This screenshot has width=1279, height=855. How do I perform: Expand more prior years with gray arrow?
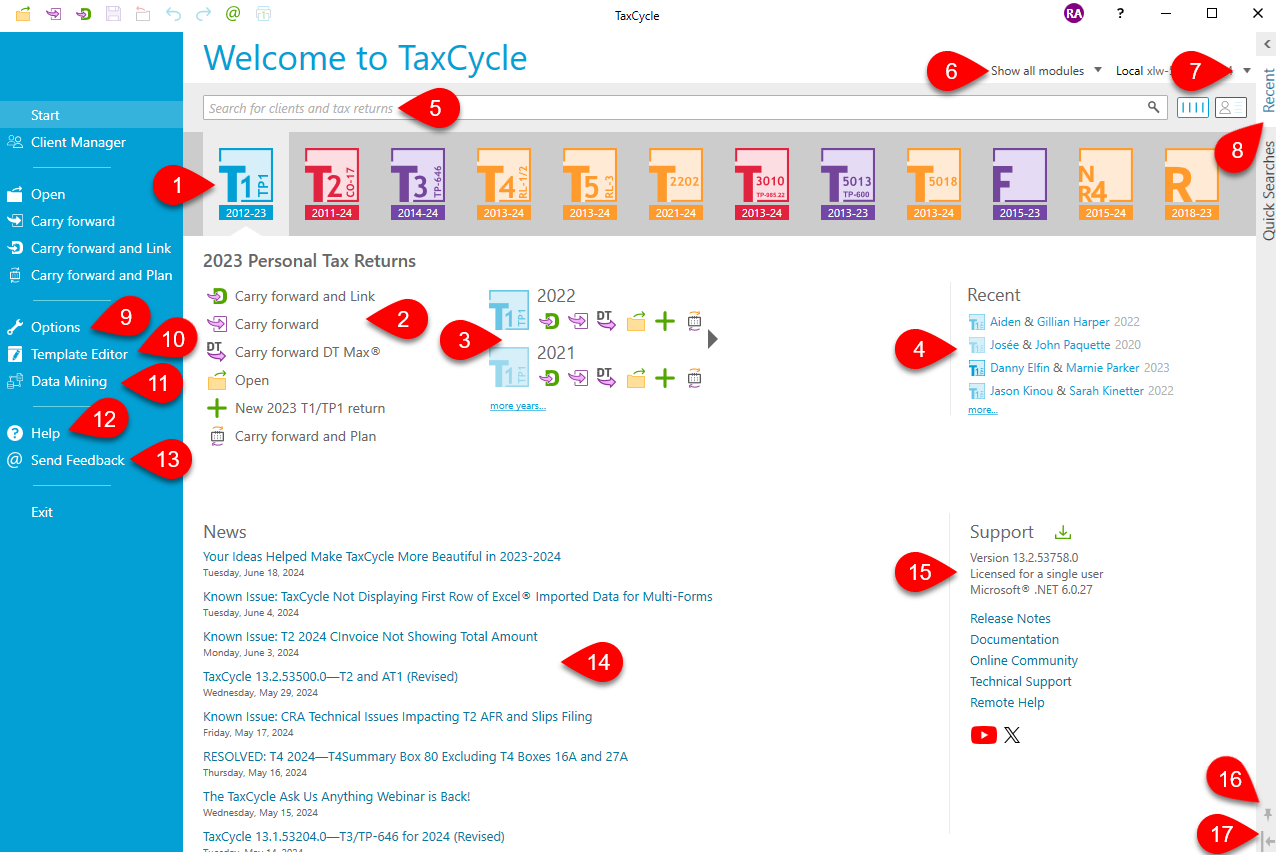tap(713, 339)
